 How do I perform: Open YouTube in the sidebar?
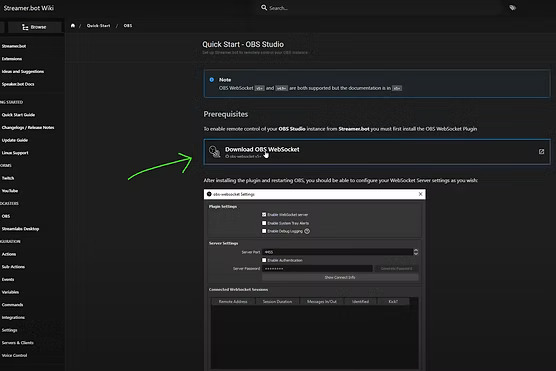tap(10, 191)
